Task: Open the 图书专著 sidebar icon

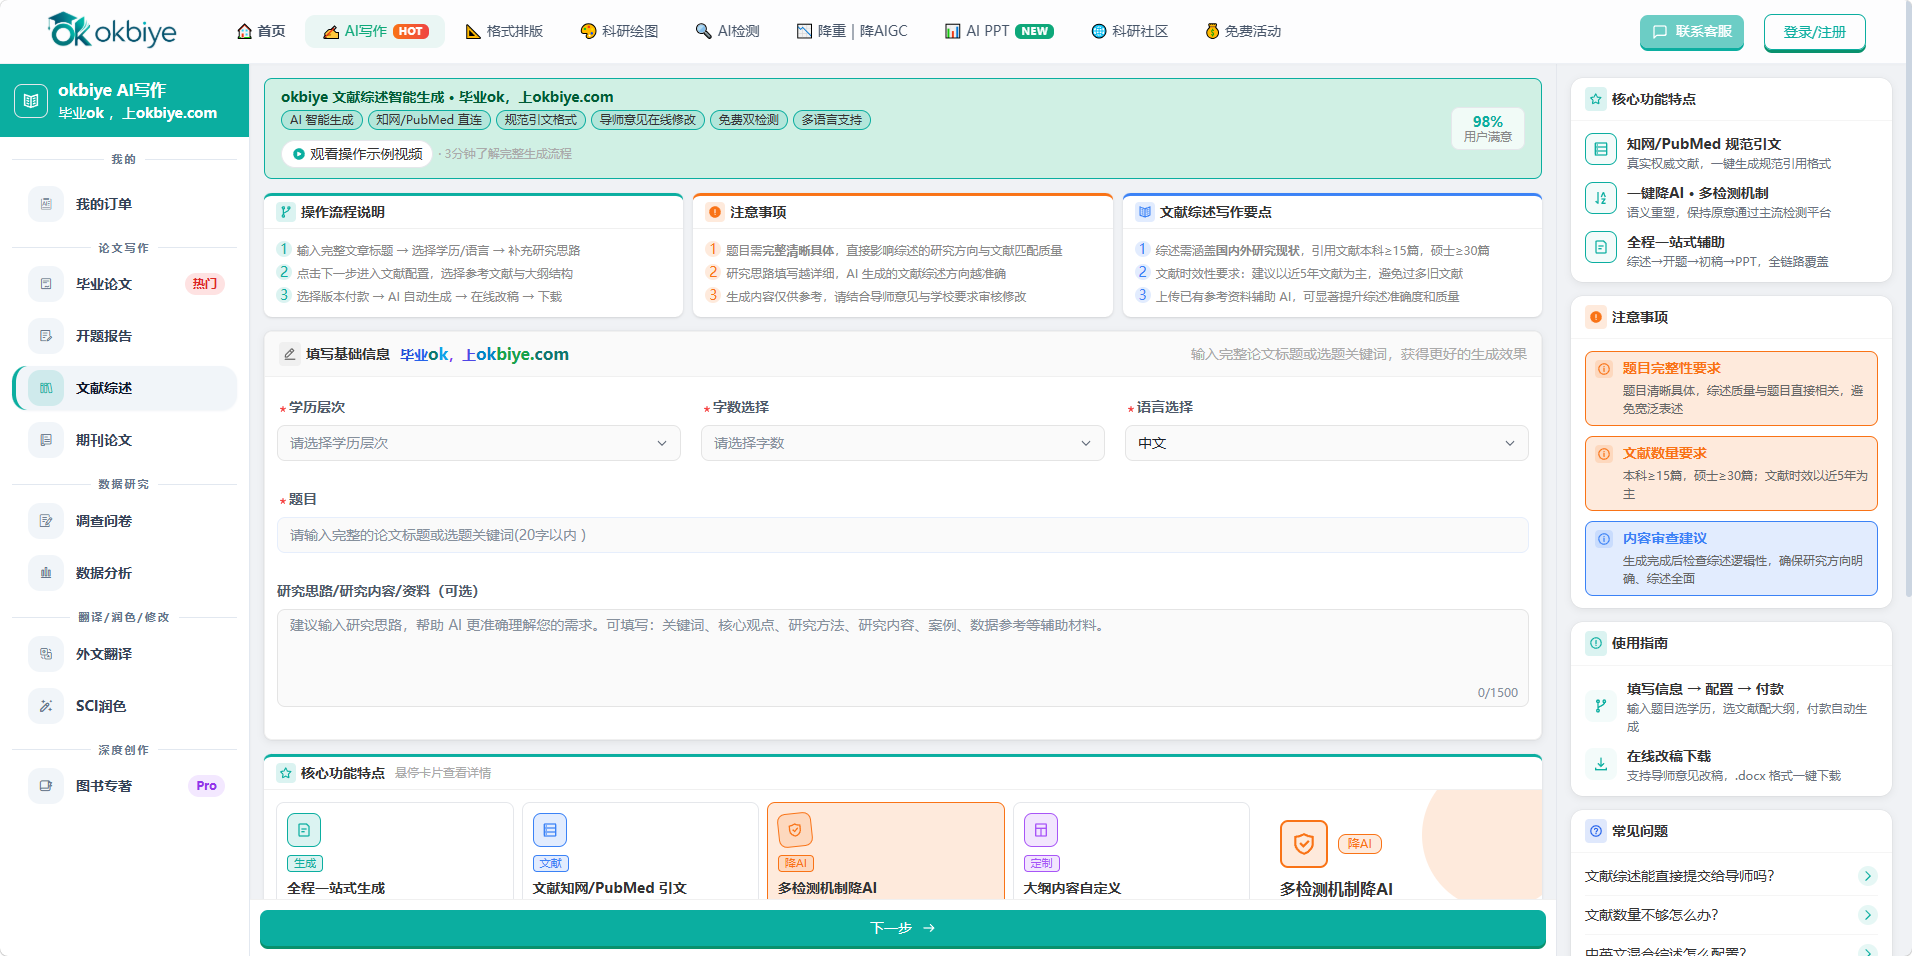Action: tap(46, 786)
